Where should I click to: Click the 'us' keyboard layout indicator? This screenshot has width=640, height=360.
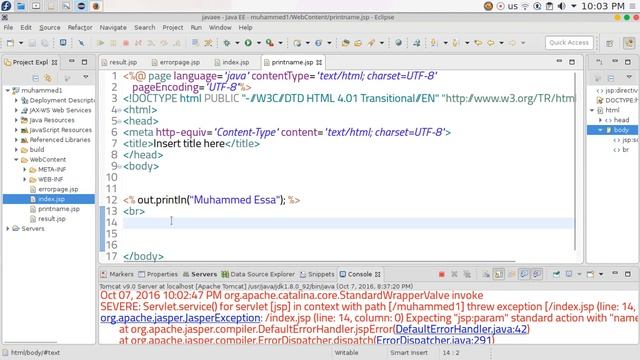(x=513, y=6)
